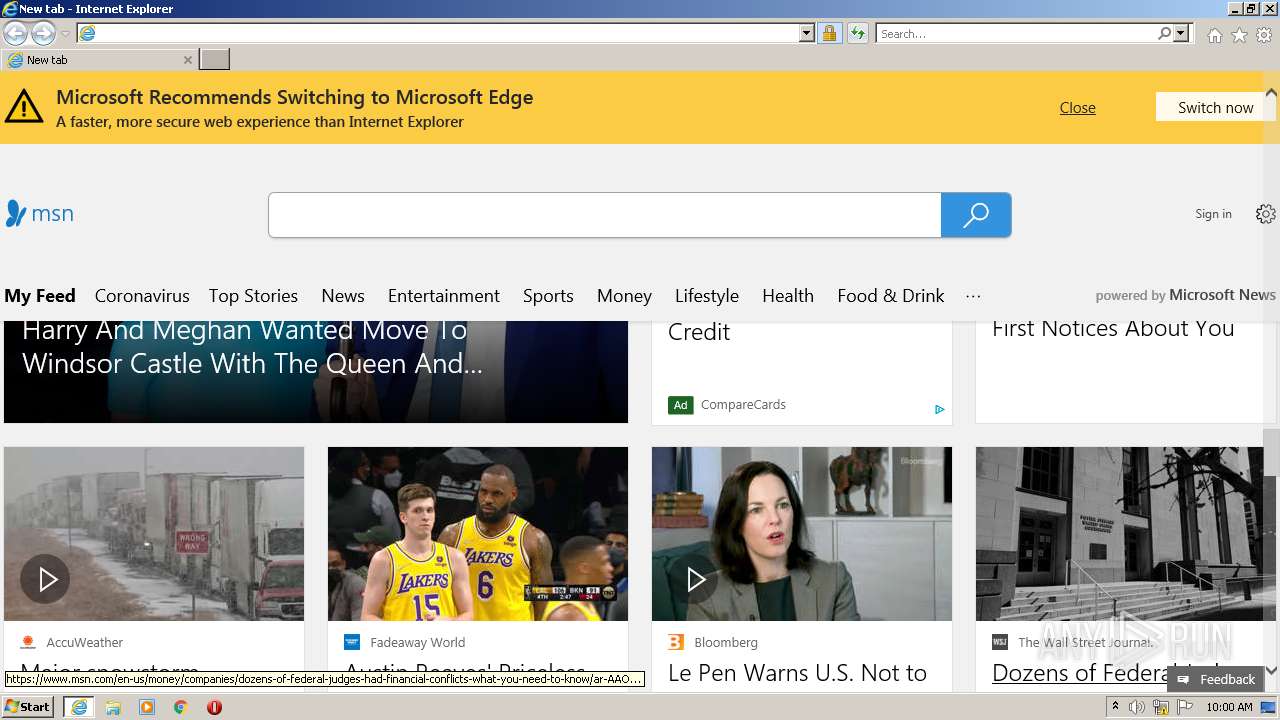Select the New tab browser tab
Screen dimensions: 1280x720
98,60
